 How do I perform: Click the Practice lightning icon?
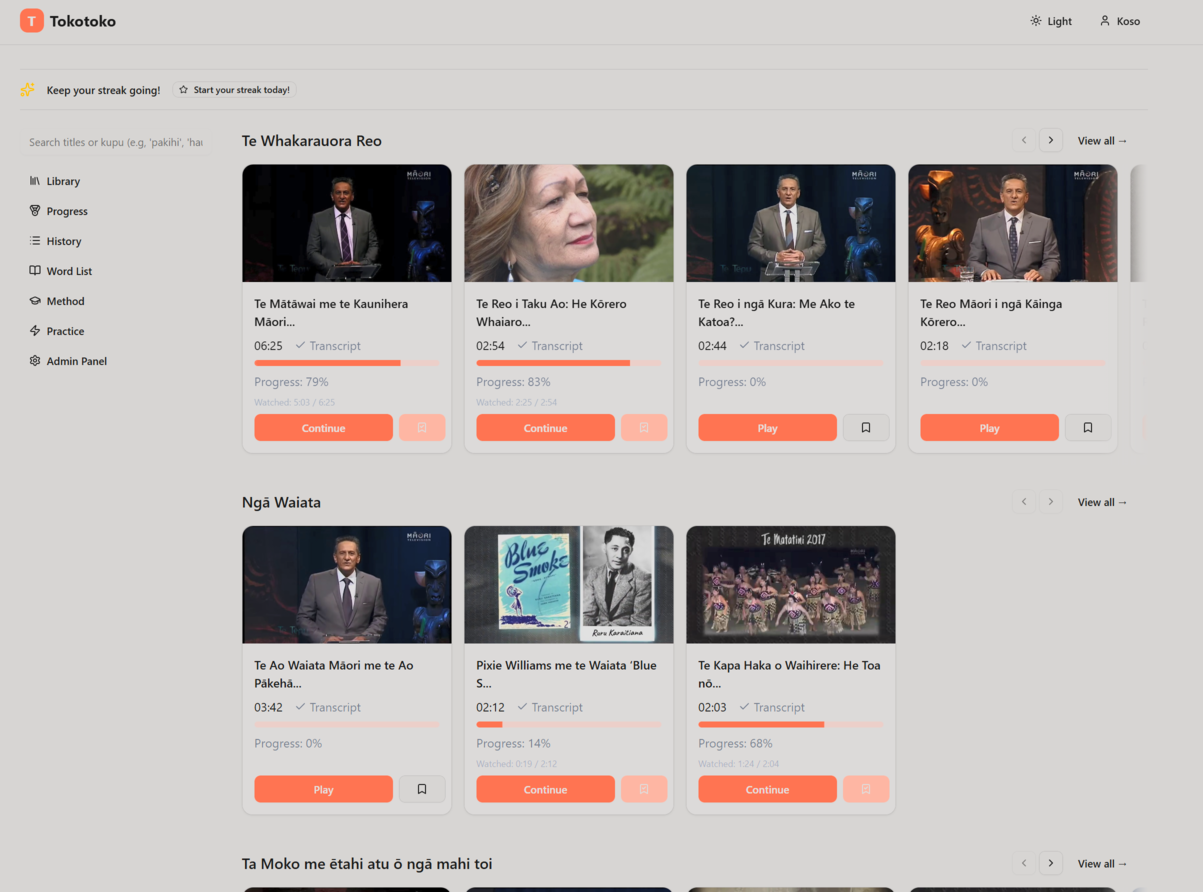[x=35, y=331]
